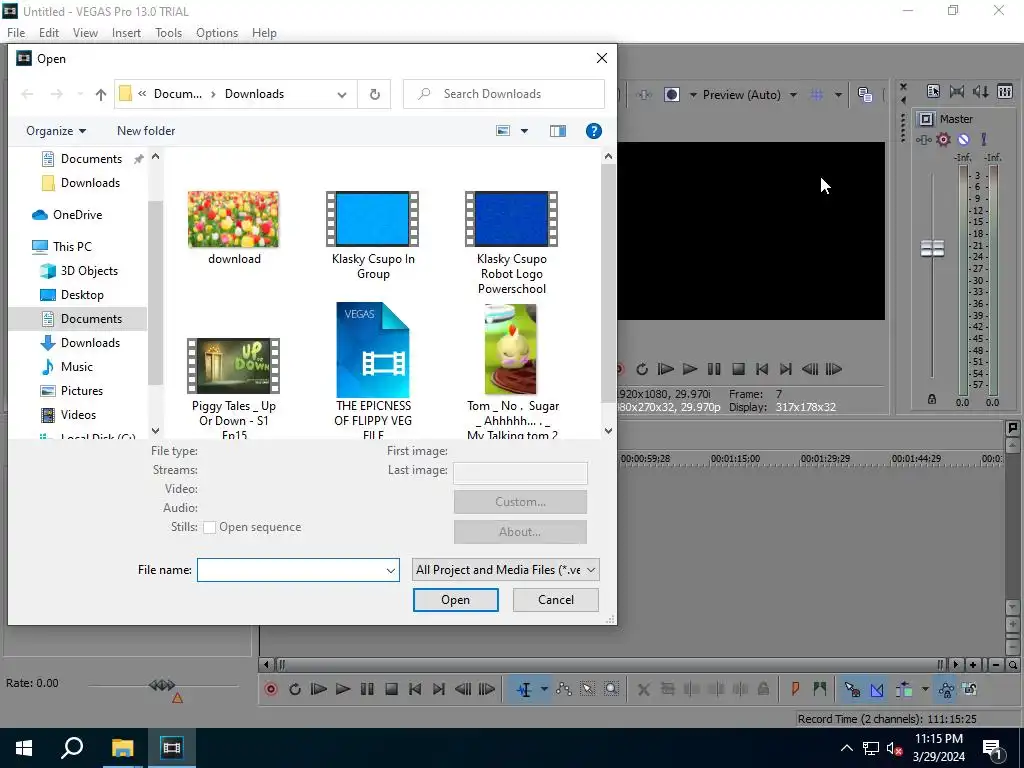Open the Options menu
Viewport: 1024px width, 768px height.
[x=217, y=33]
